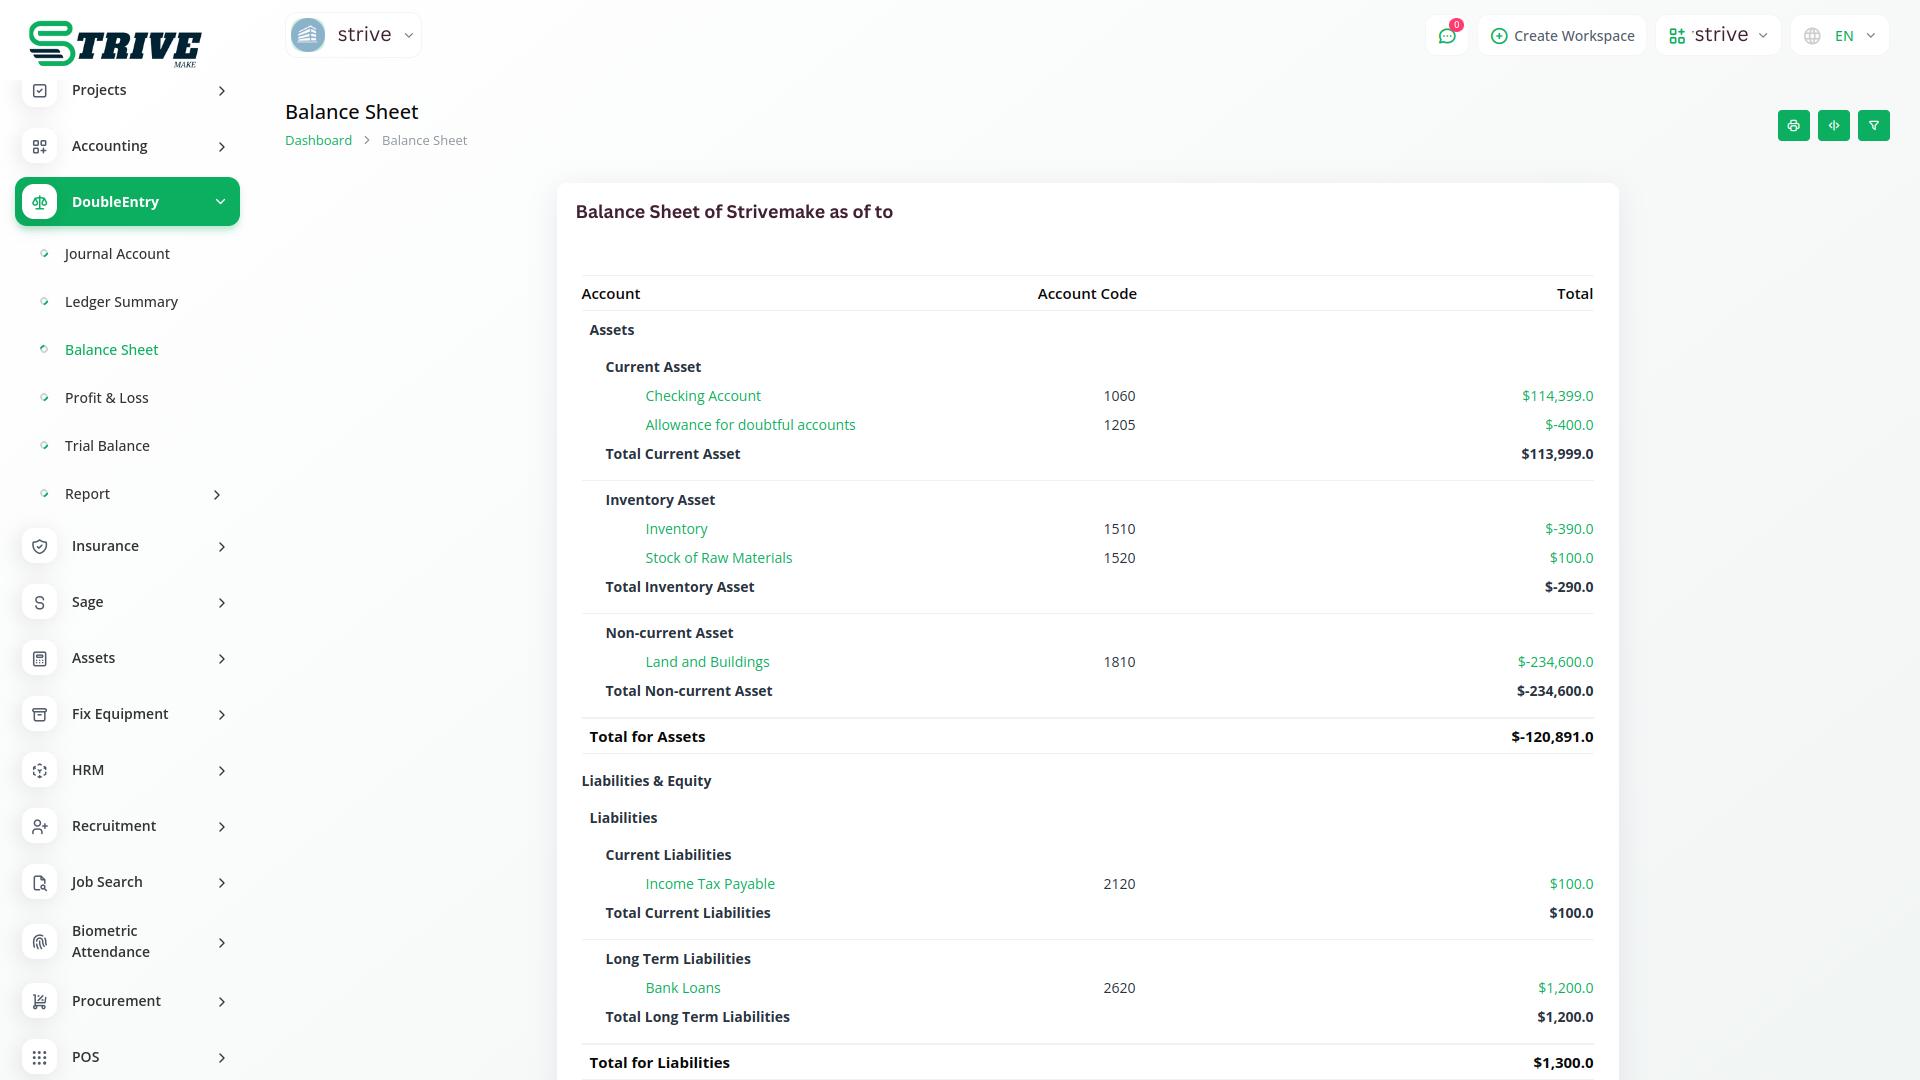Open Profit & Loss menu item
1920x1080 pixels.
click(x=106, y=398)
